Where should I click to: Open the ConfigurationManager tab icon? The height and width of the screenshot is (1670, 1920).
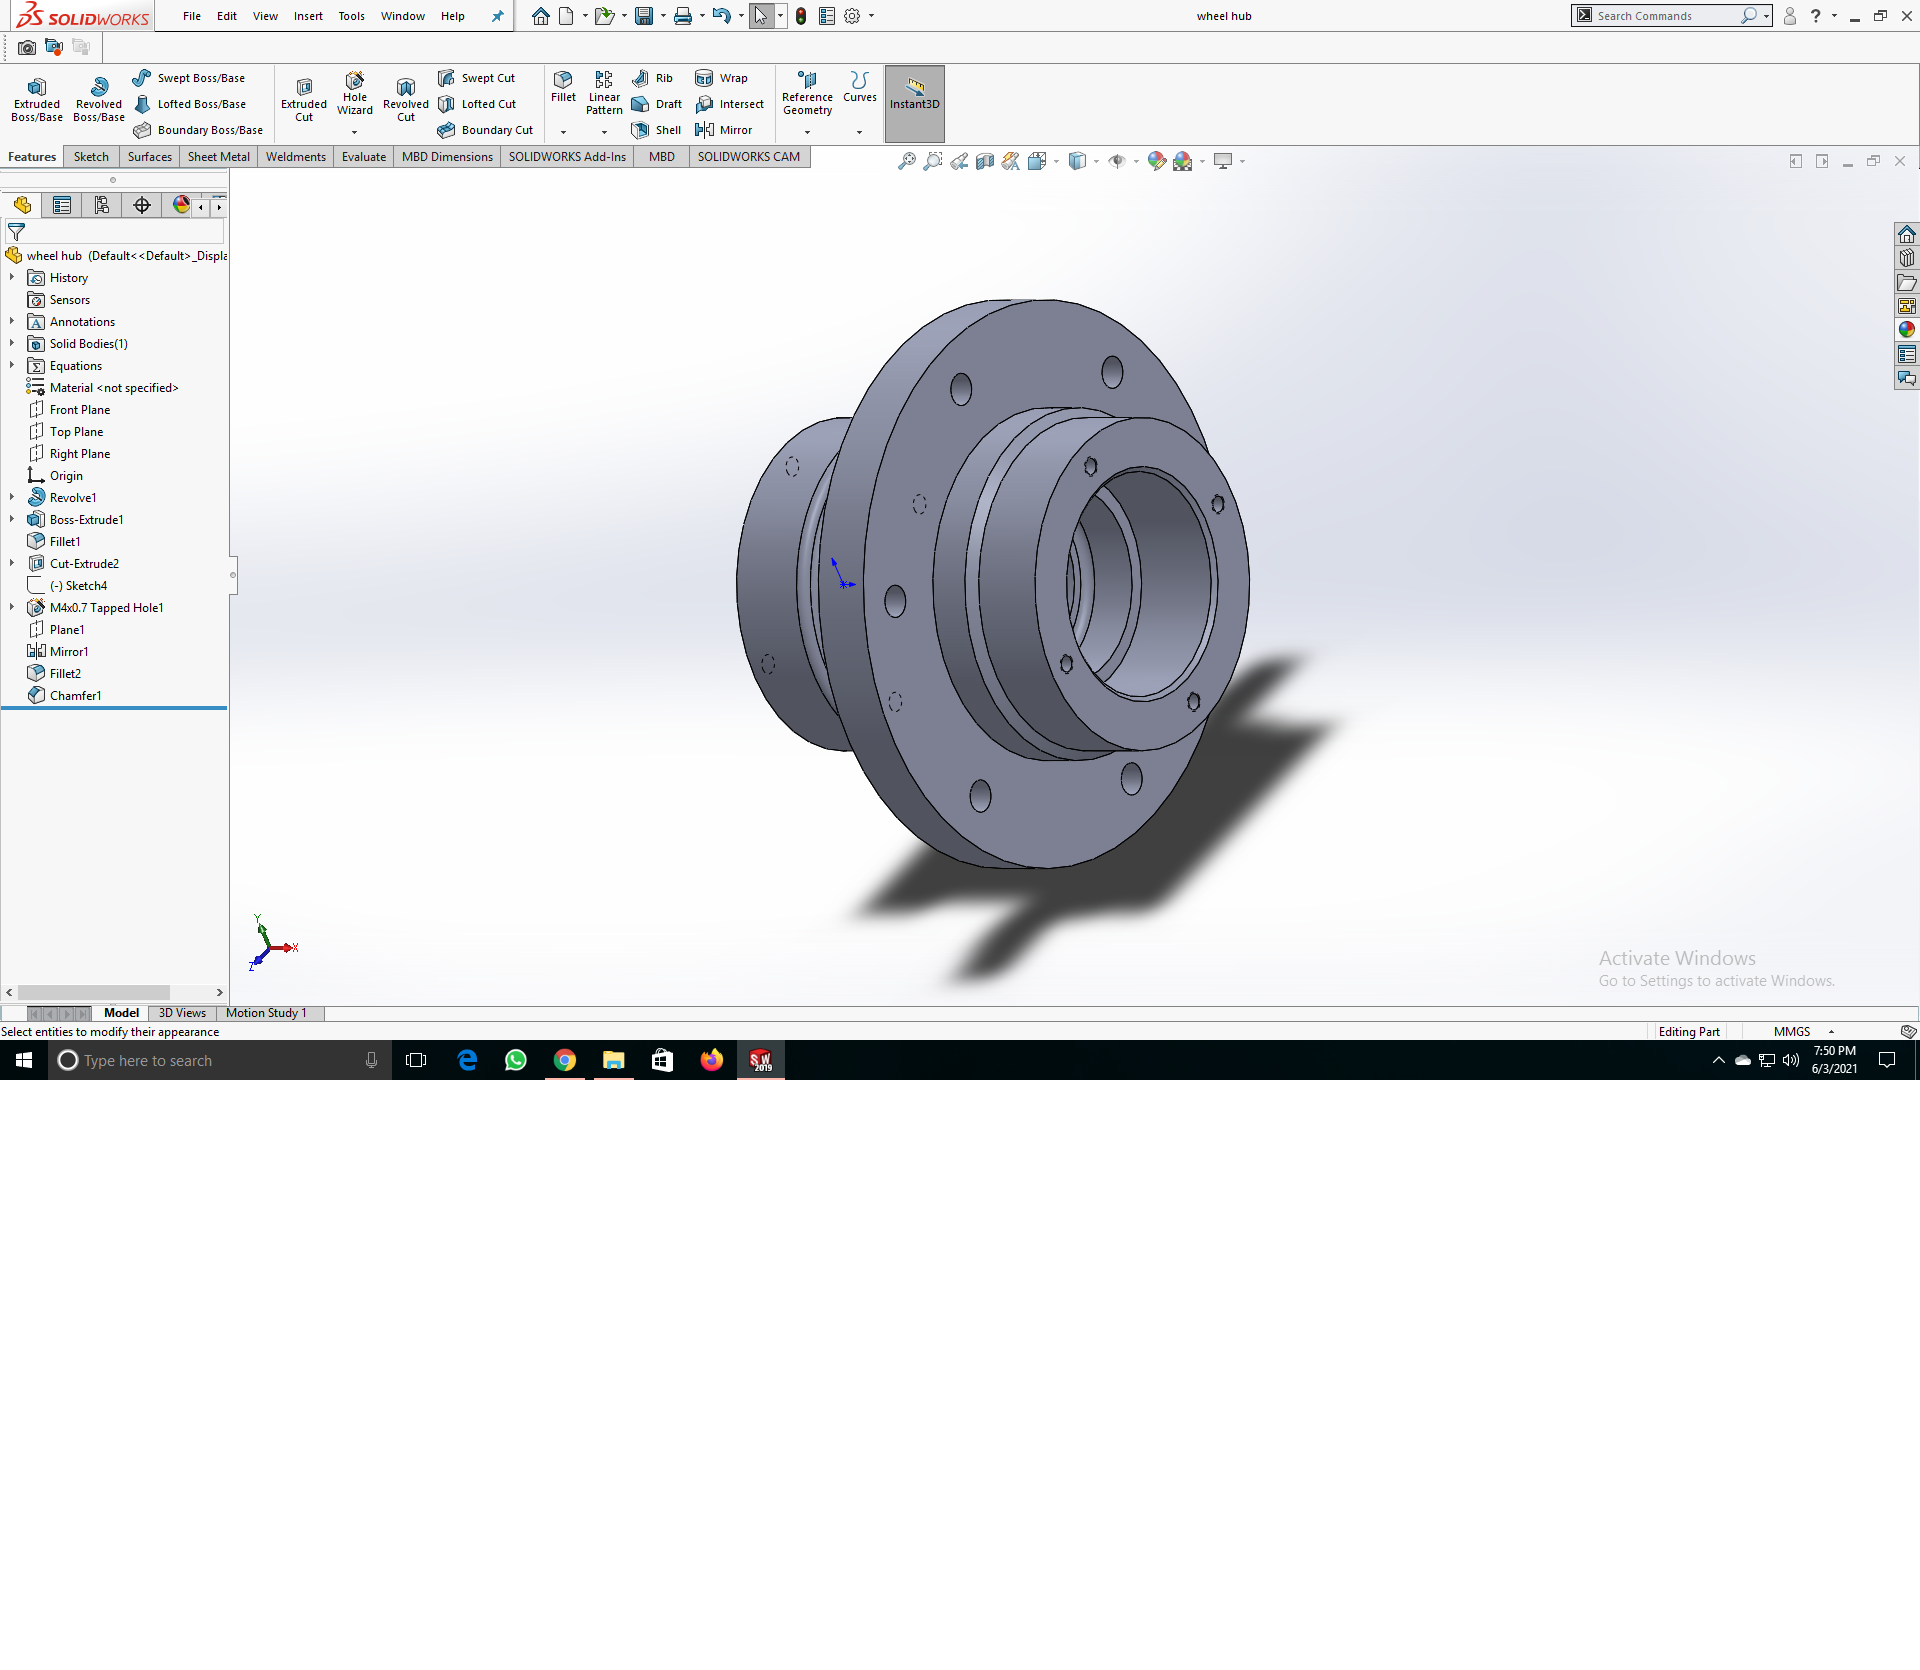pos(102,205)
